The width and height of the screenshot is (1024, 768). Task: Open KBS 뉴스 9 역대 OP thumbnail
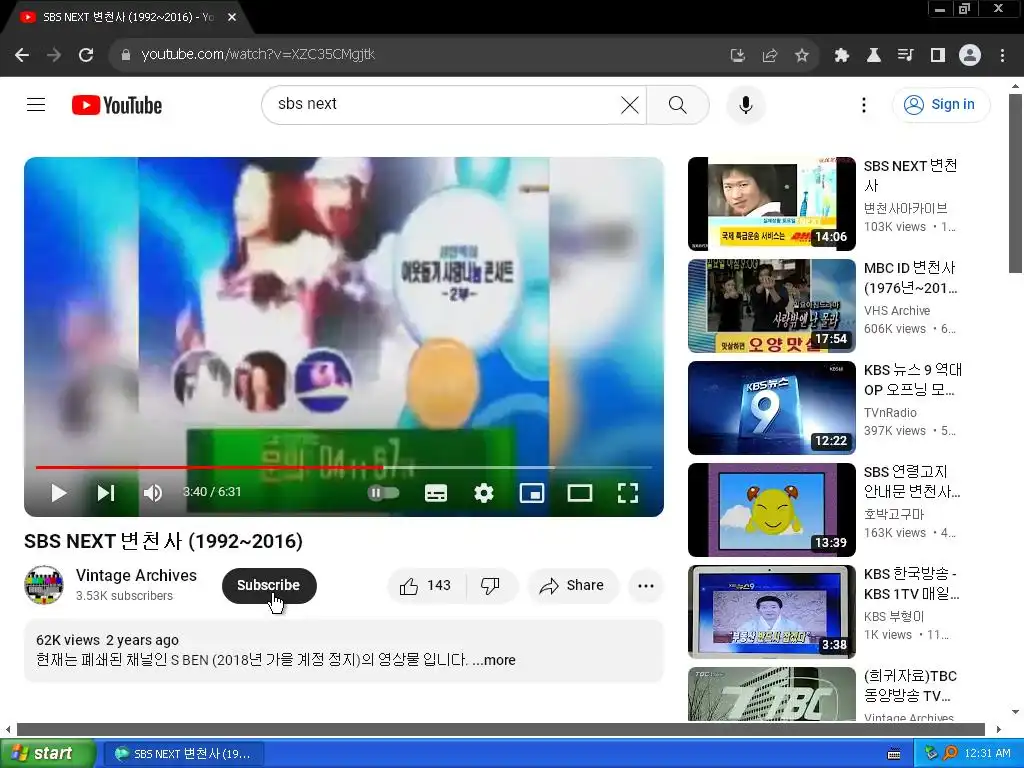tap(771, 408)
